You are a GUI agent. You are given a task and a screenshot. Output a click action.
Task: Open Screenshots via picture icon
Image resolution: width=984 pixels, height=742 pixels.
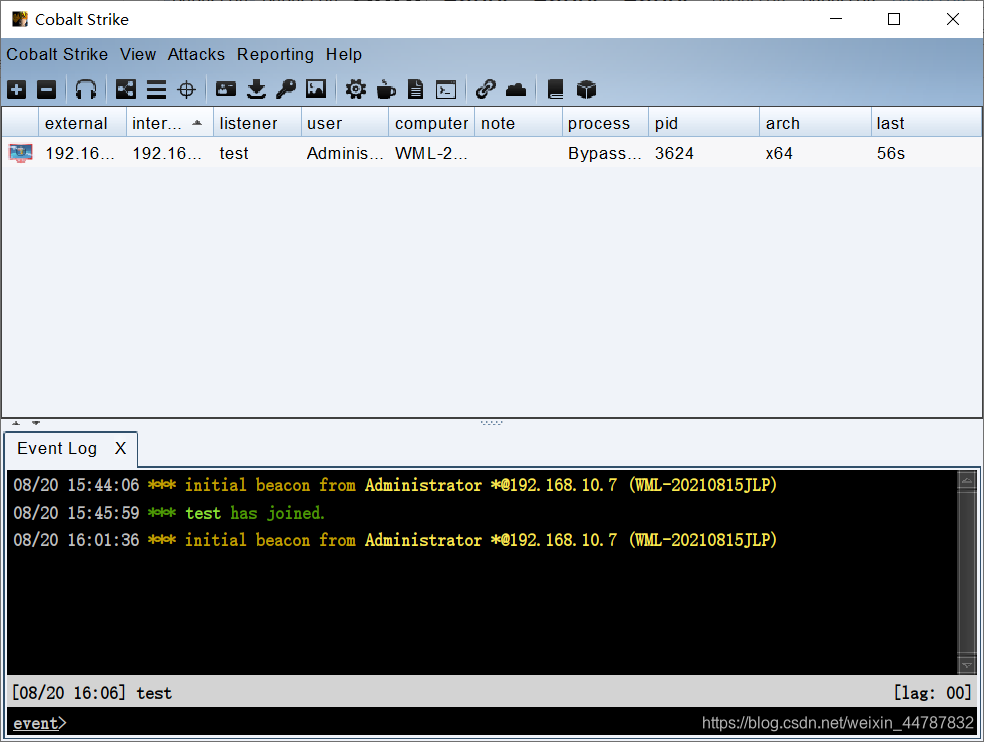pos(316,89)
